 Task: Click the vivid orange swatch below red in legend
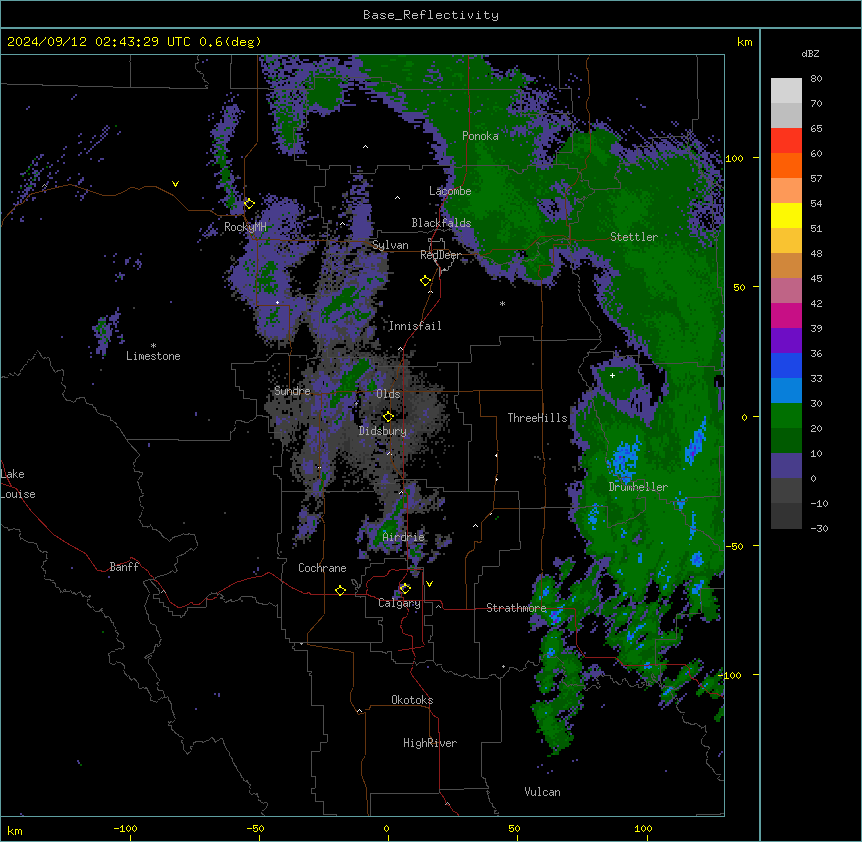(786, 165)
